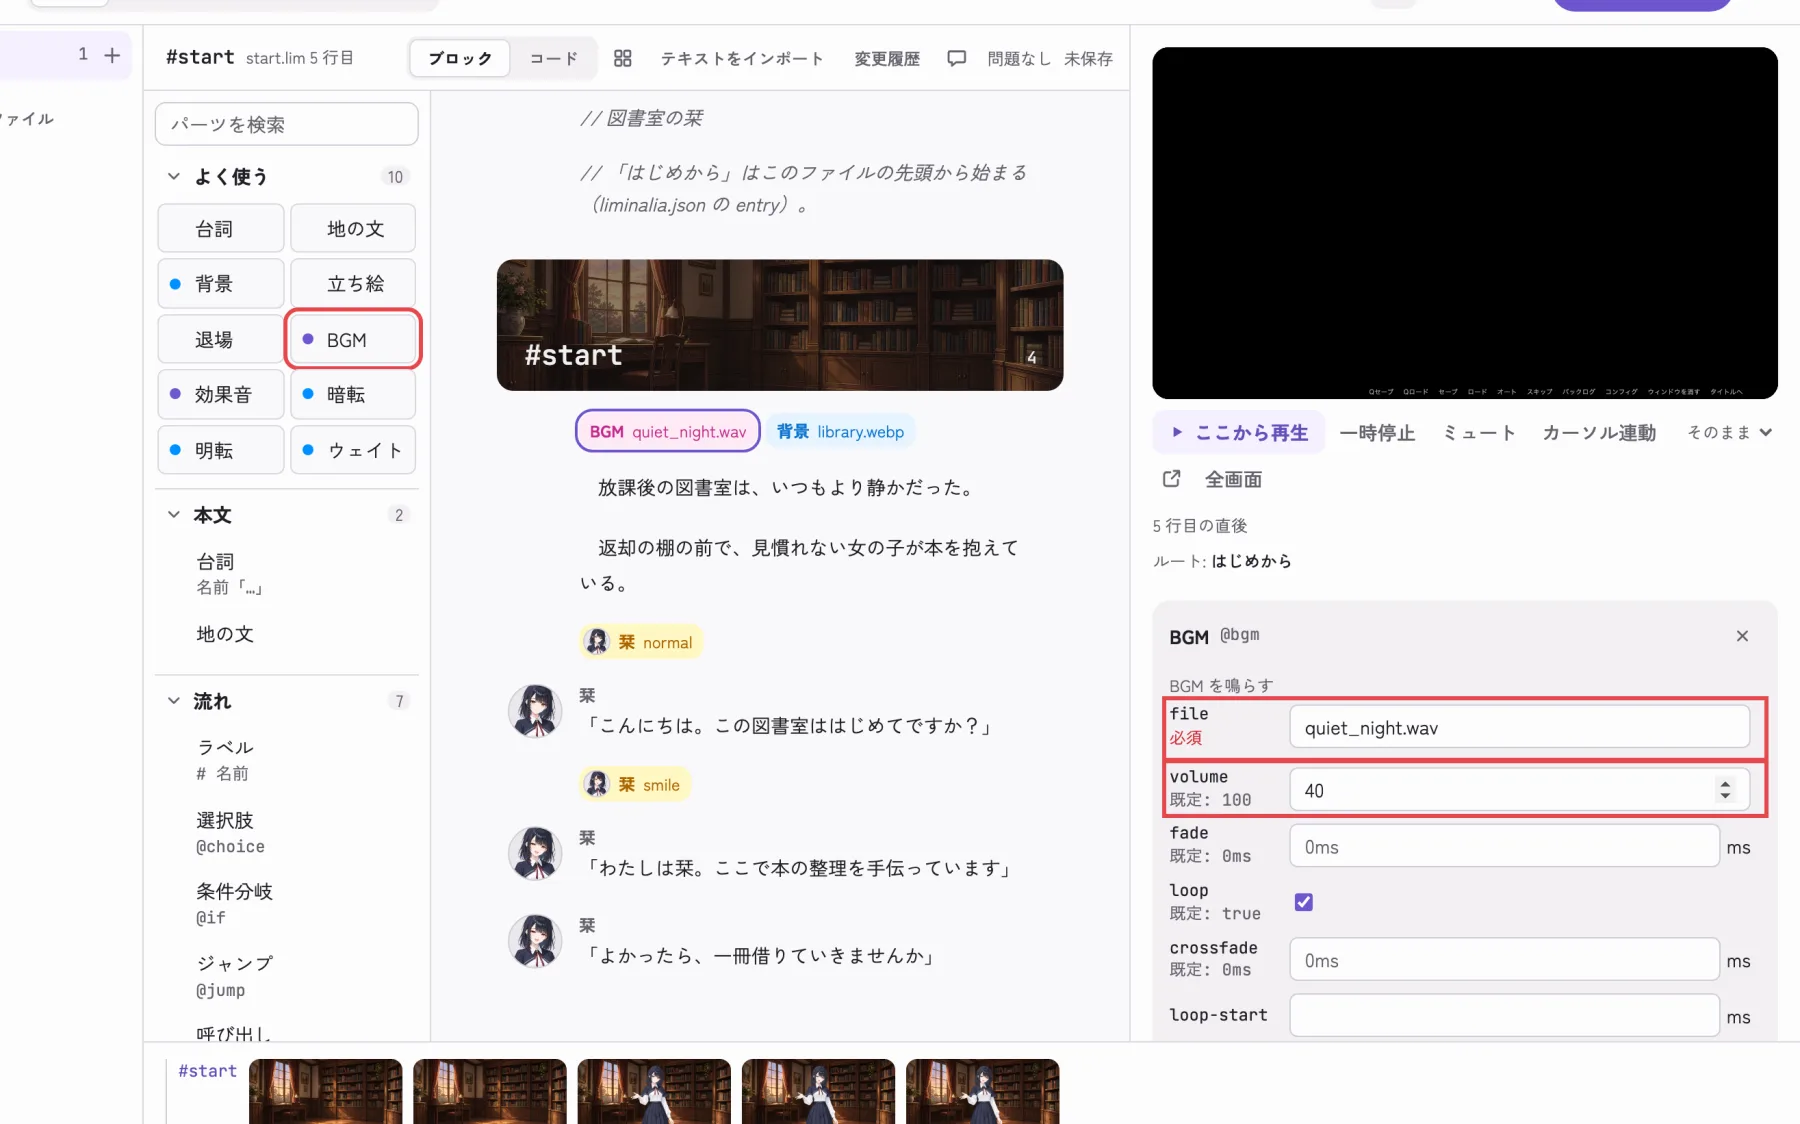
Task: Add a 台詞 part from よく使う
Action: pyautogui.click(x=221, y=228)
